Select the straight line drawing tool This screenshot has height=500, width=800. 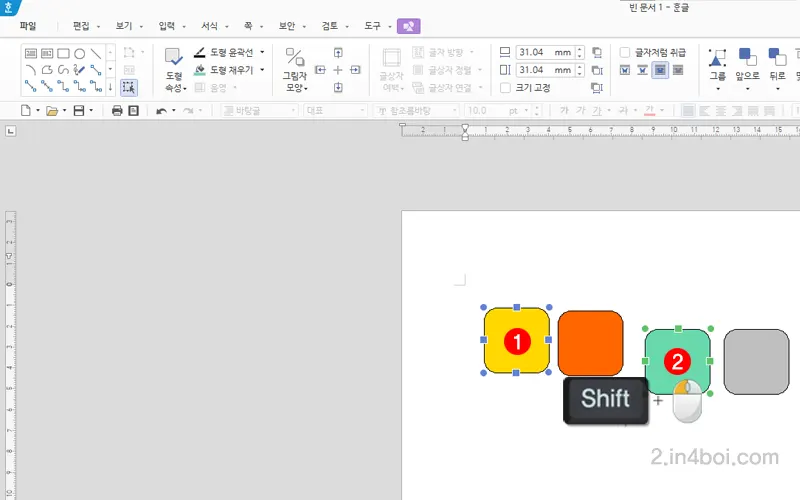coord(96,53)
